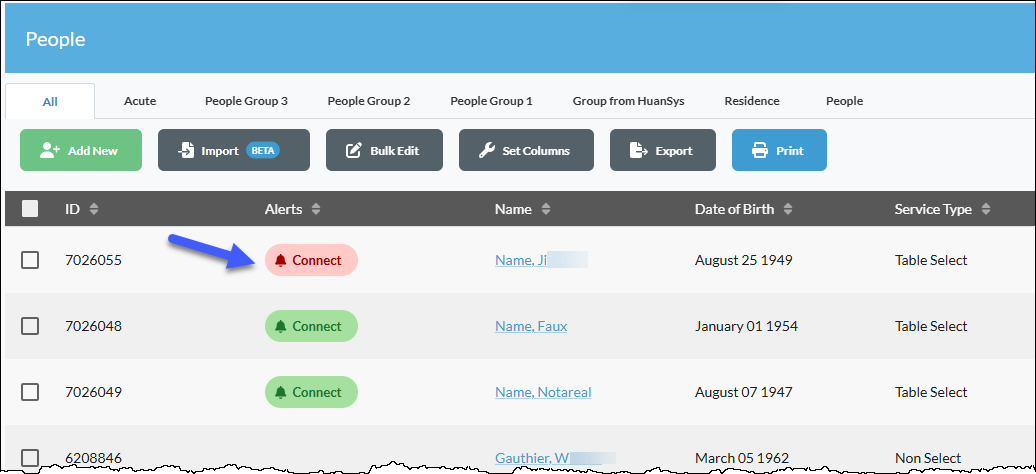1036x474 pixels.
Task: Check the box for ID 7026049
Action: [30, 392]
